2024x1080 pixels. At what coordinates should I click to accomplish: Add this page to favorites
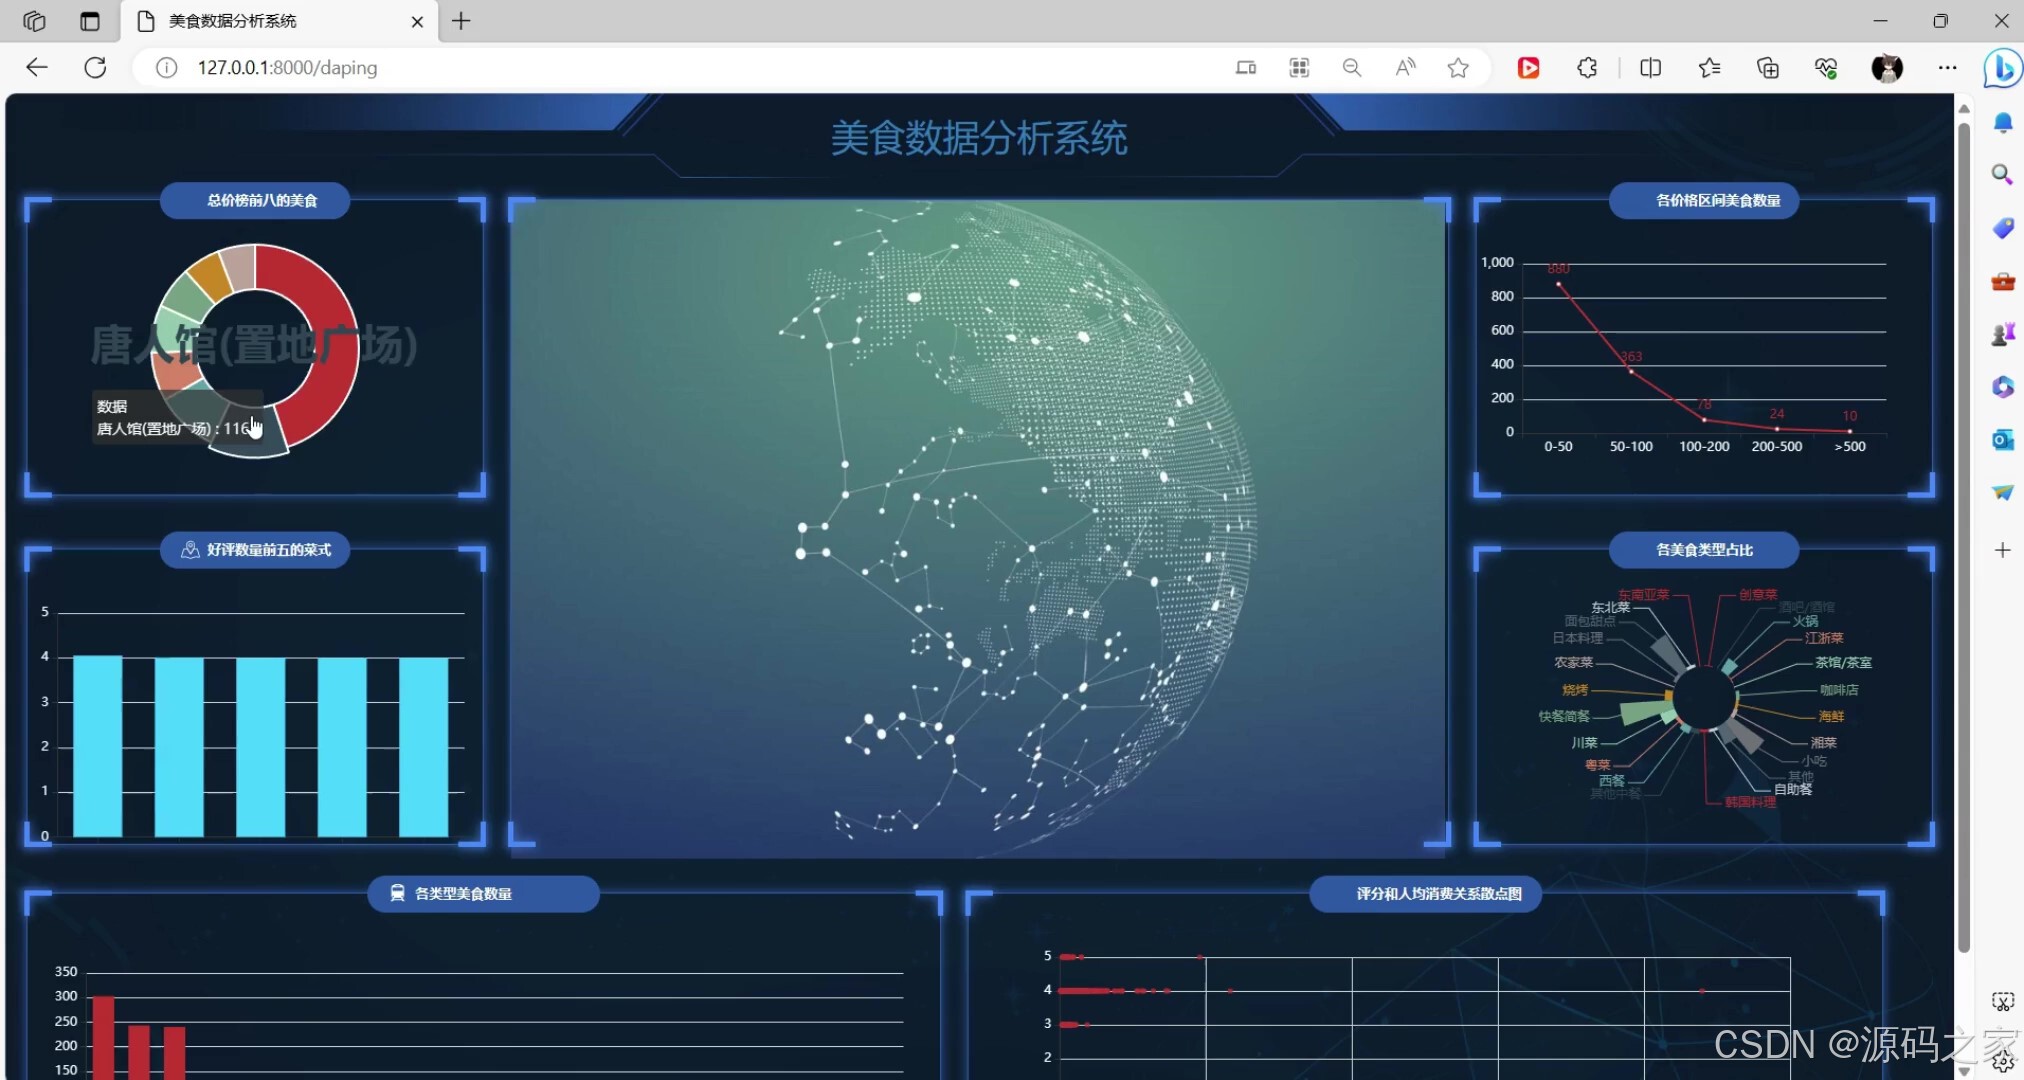coord(1459,68)
